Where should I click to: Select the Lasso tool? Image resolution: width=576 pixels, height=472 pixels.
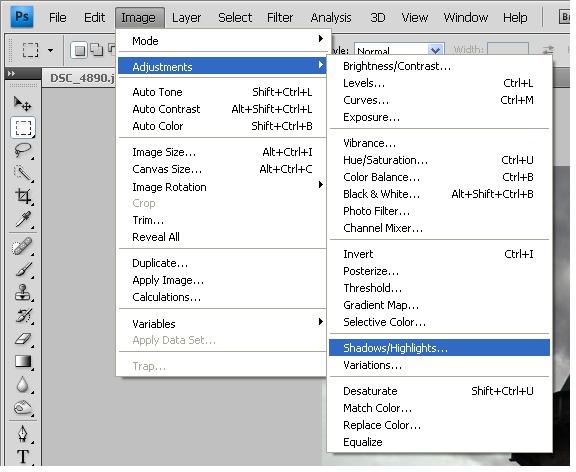(23, 150)
